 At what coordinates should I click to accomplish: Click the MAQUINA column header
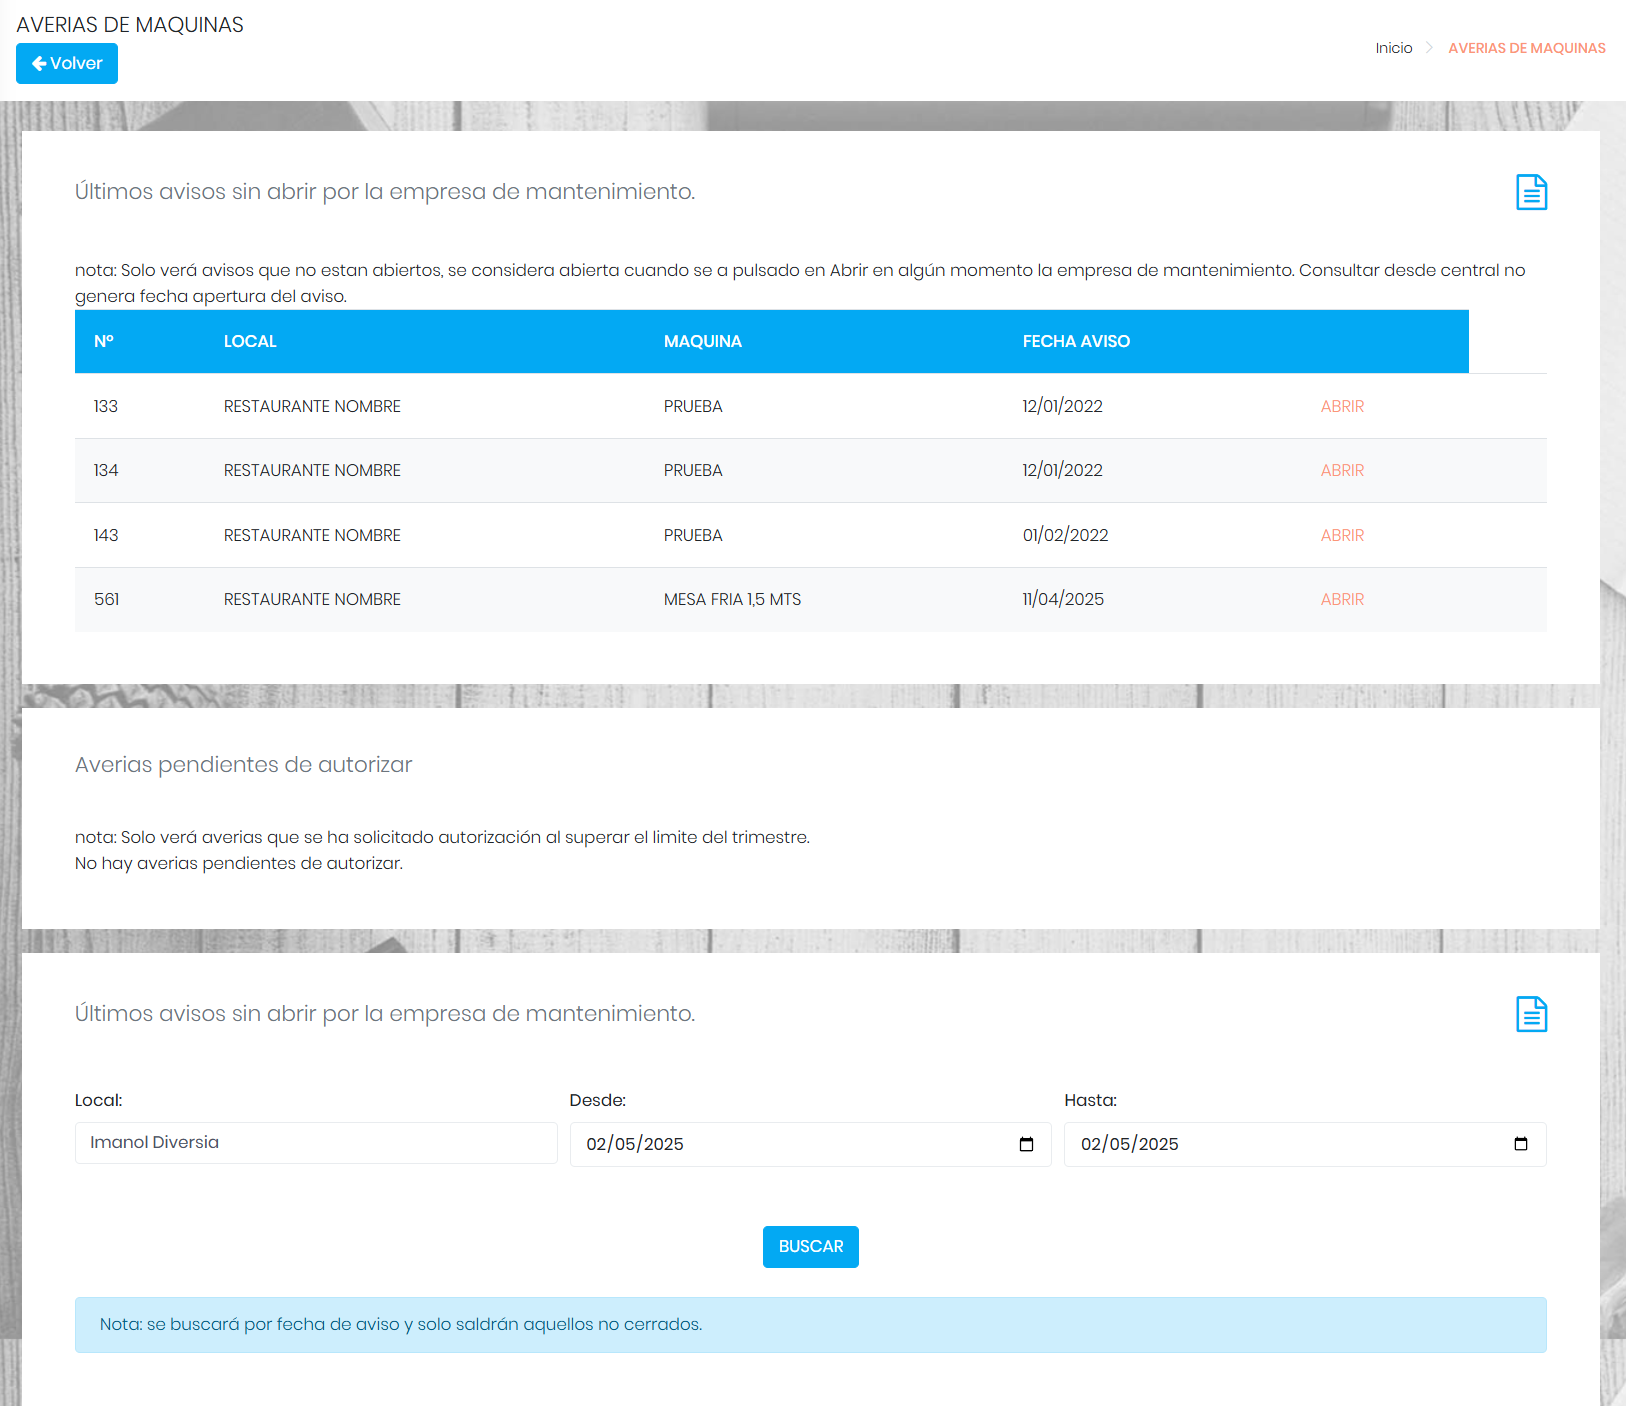[702, 341]
